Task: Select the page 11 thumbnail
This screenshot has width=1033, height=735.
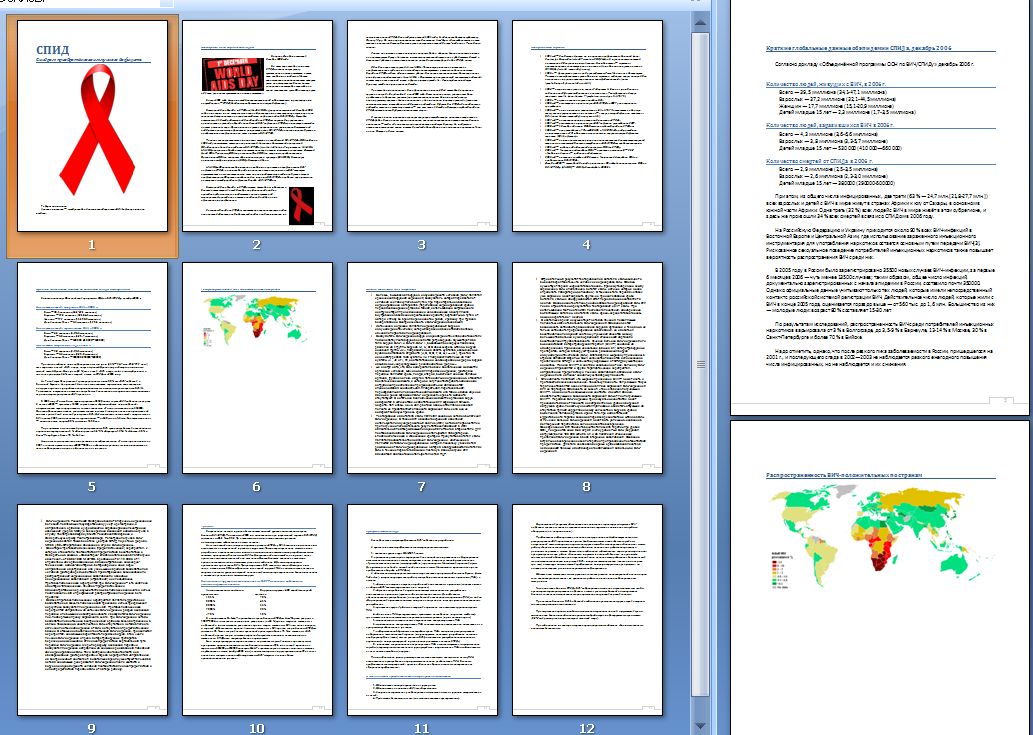Action: tap(422, 610)
